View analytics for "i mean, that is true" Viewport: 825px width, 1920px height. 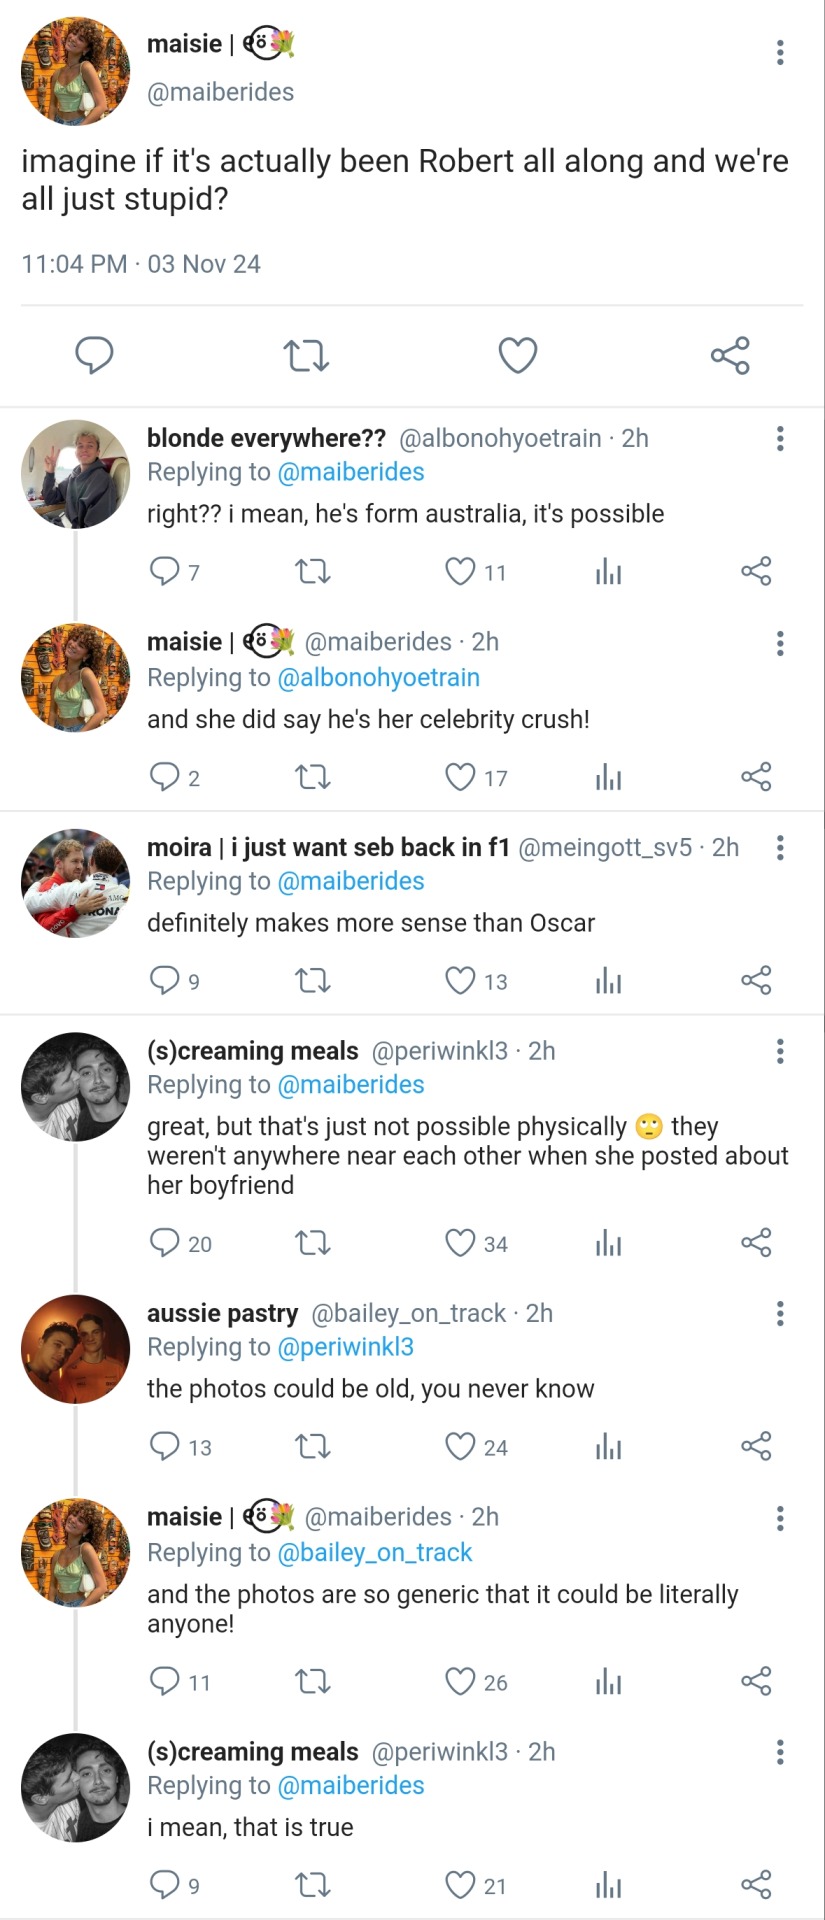[608, 1886]
